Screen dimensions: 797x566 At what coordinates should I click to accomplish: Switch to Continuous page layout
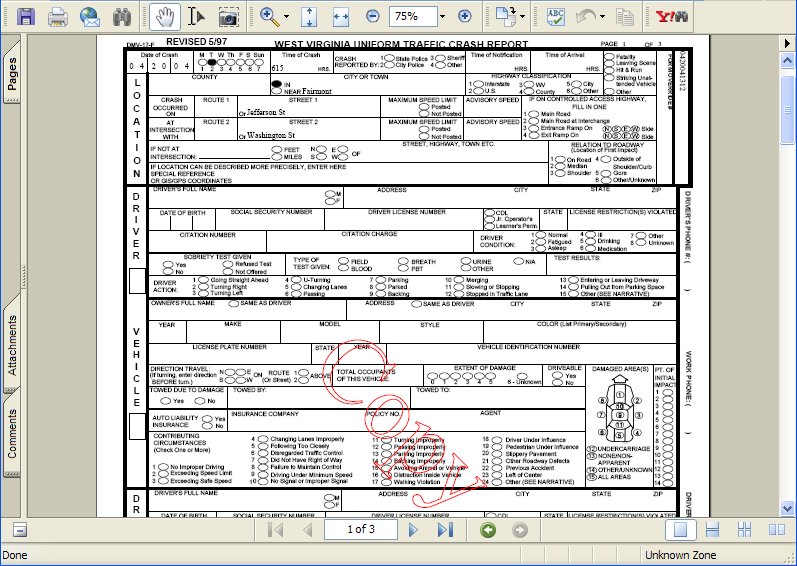click(713, 530)
